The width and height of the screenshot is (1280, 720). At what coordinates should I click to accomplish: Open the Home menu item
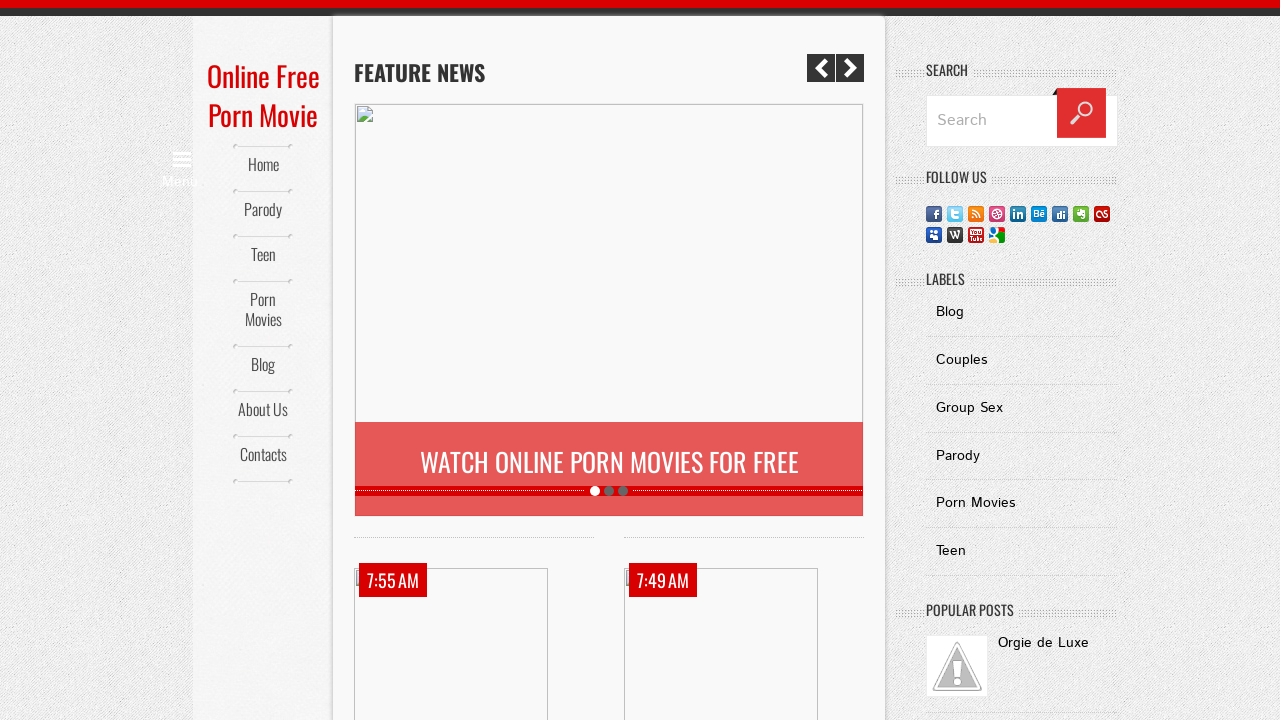click(x=263, y=165)
